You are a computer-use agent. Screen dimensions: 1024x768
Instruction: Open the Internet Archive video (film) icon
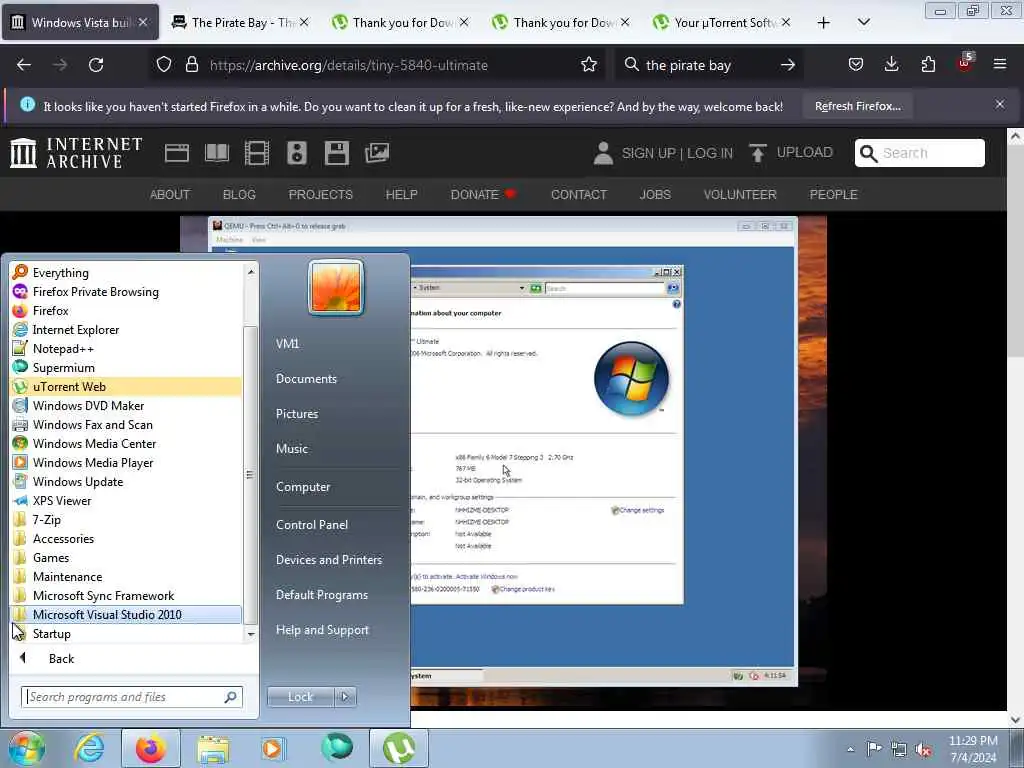(257, 153)
